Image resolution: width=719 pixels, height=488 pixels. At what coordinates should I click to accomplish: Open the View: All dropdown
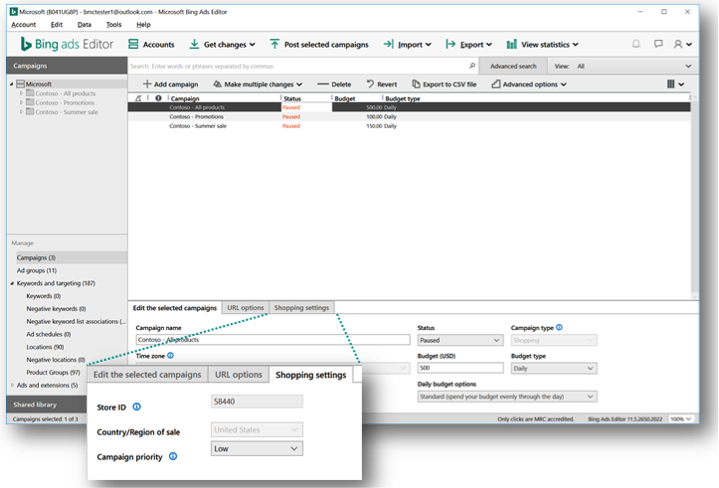point(623,66)
